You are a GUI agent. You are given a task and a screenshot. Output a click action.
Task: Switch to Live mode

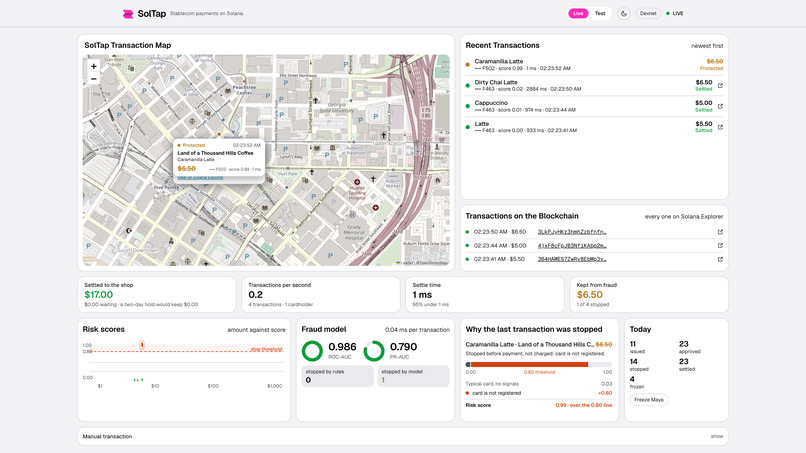pos(578,13)
